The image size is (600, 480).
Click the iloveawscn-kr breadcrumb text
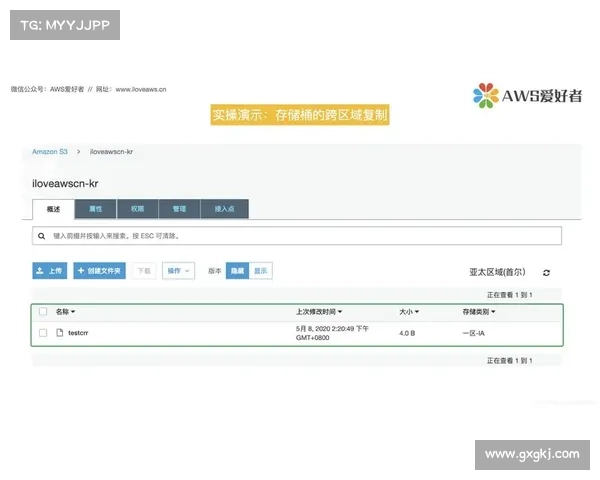click(111, 152)
